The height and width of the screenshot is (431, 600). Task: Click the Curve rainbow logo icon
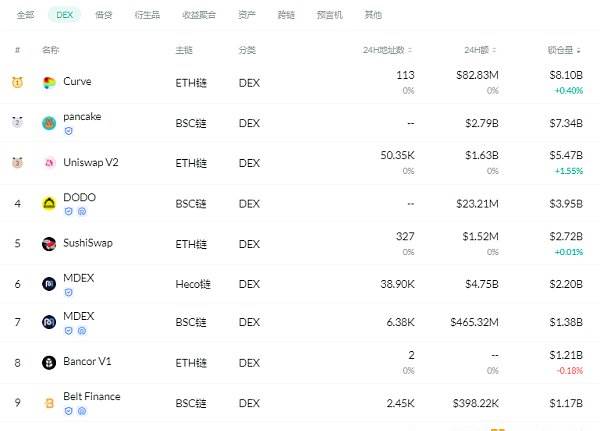point(49,82)
